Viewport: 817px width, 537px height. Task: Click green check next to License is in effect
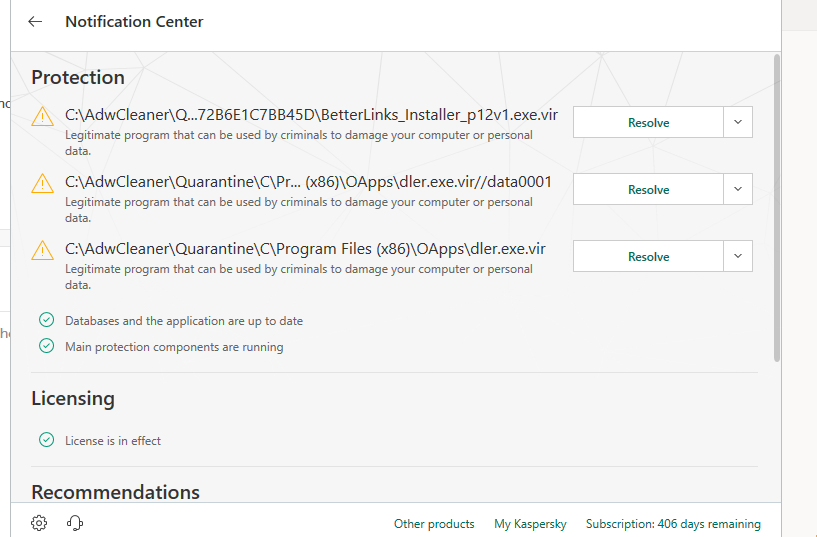46,440
